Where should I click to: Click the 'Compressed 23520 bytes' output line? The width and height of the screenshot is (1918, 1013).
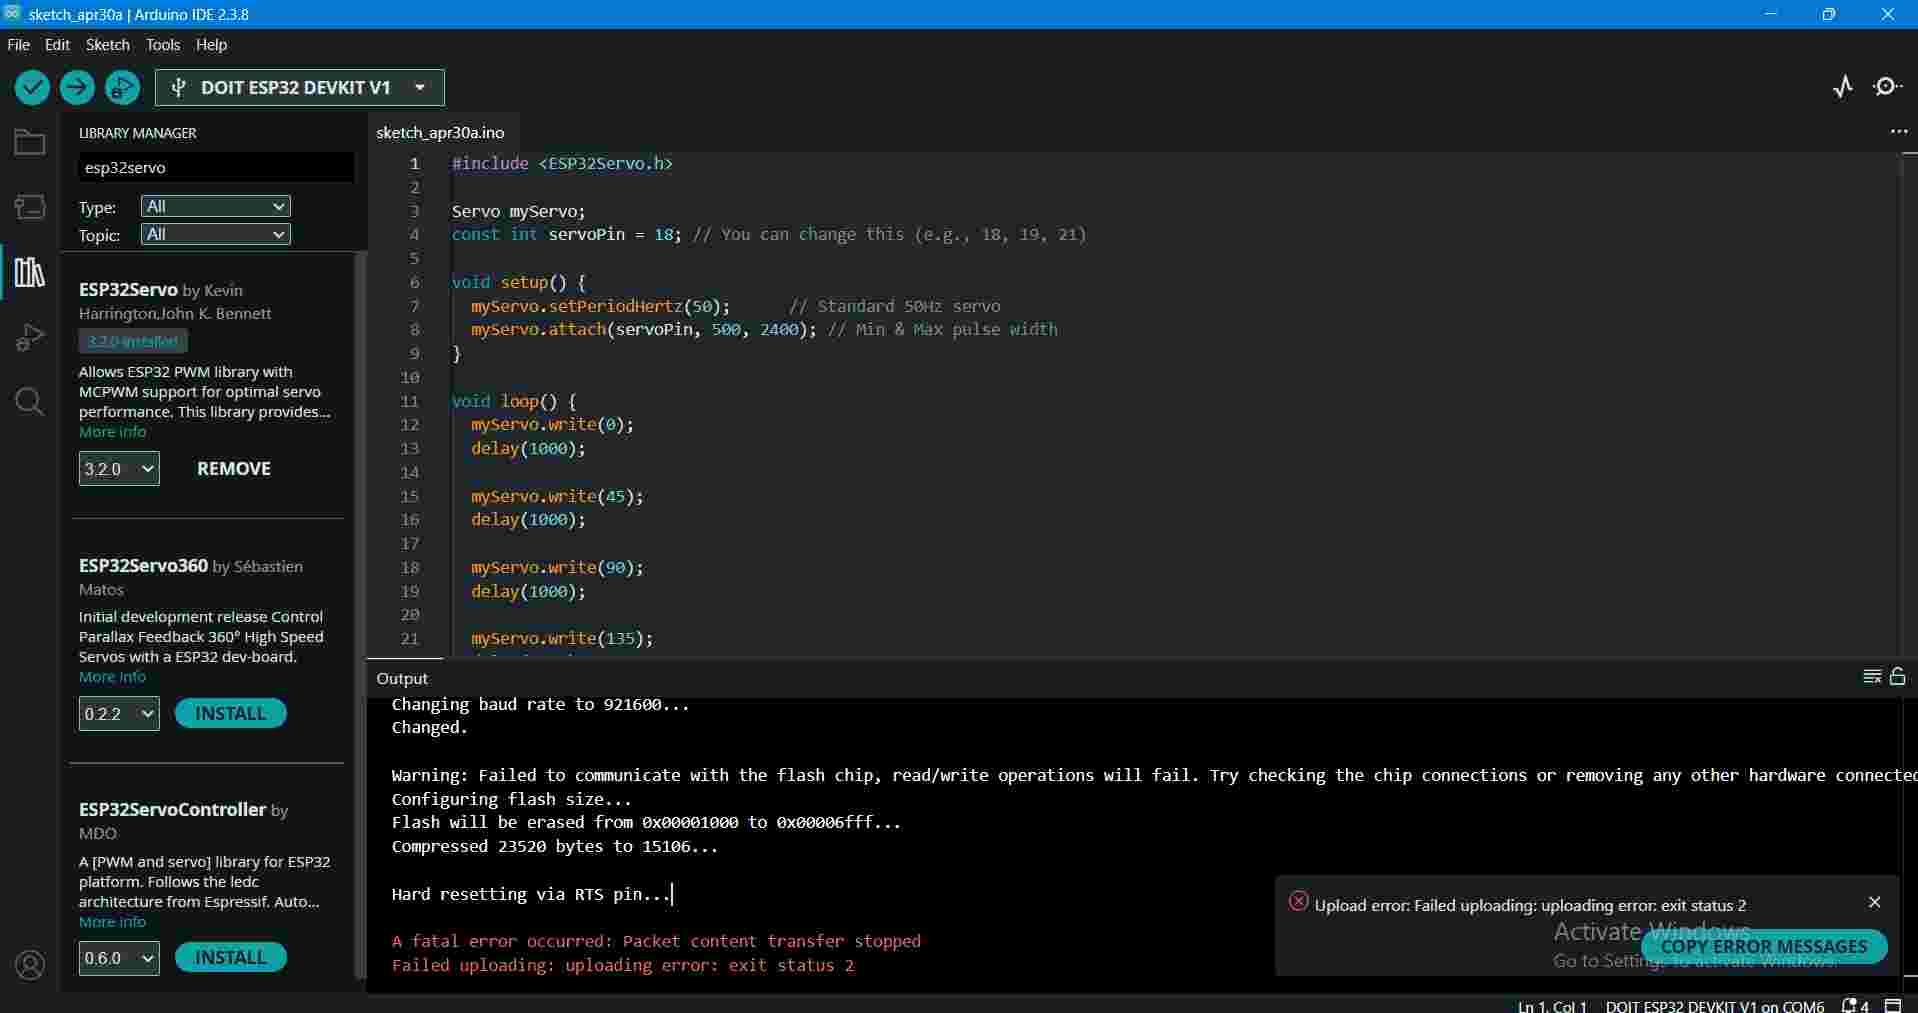[555, 846]
